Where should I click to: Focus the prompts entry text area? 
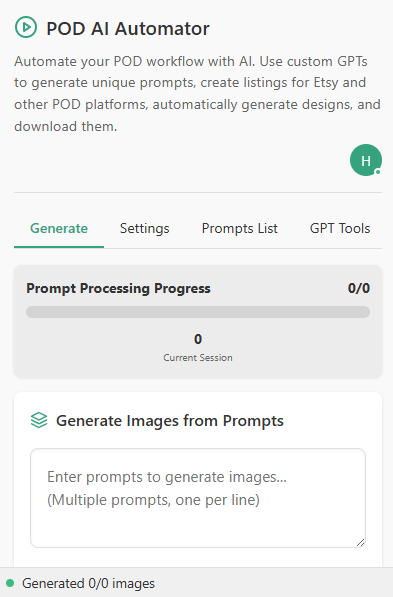click(x=198, y=498)
